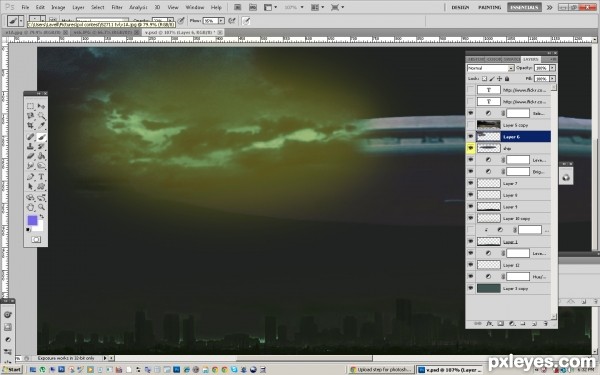
Task: Open the File menu
Action: (x=25, y=7)
